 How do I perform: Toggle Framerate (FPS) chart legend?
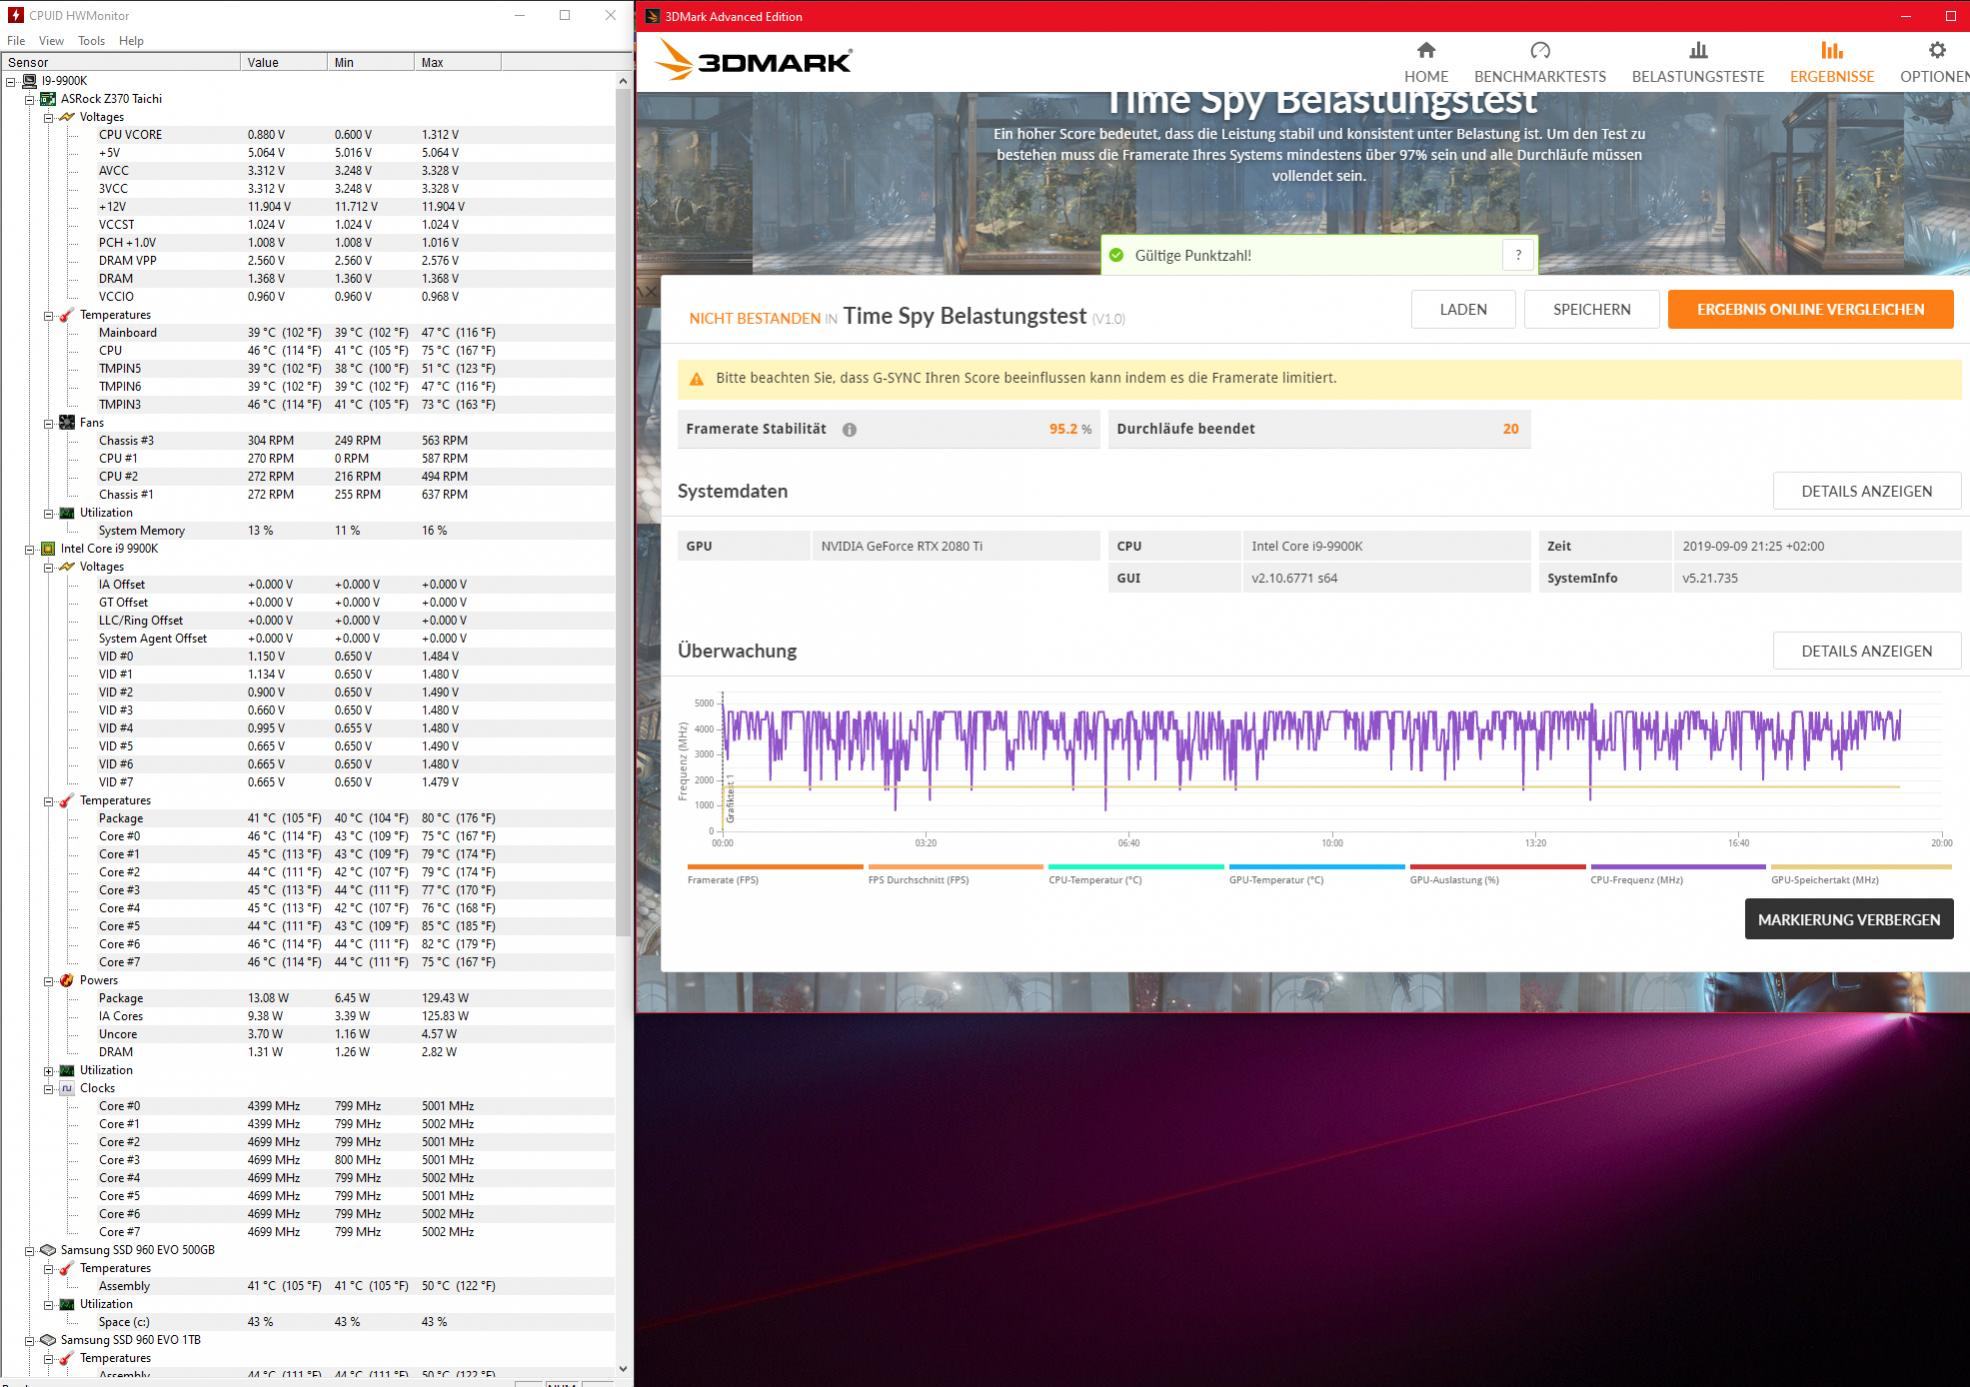coord(774,874)
